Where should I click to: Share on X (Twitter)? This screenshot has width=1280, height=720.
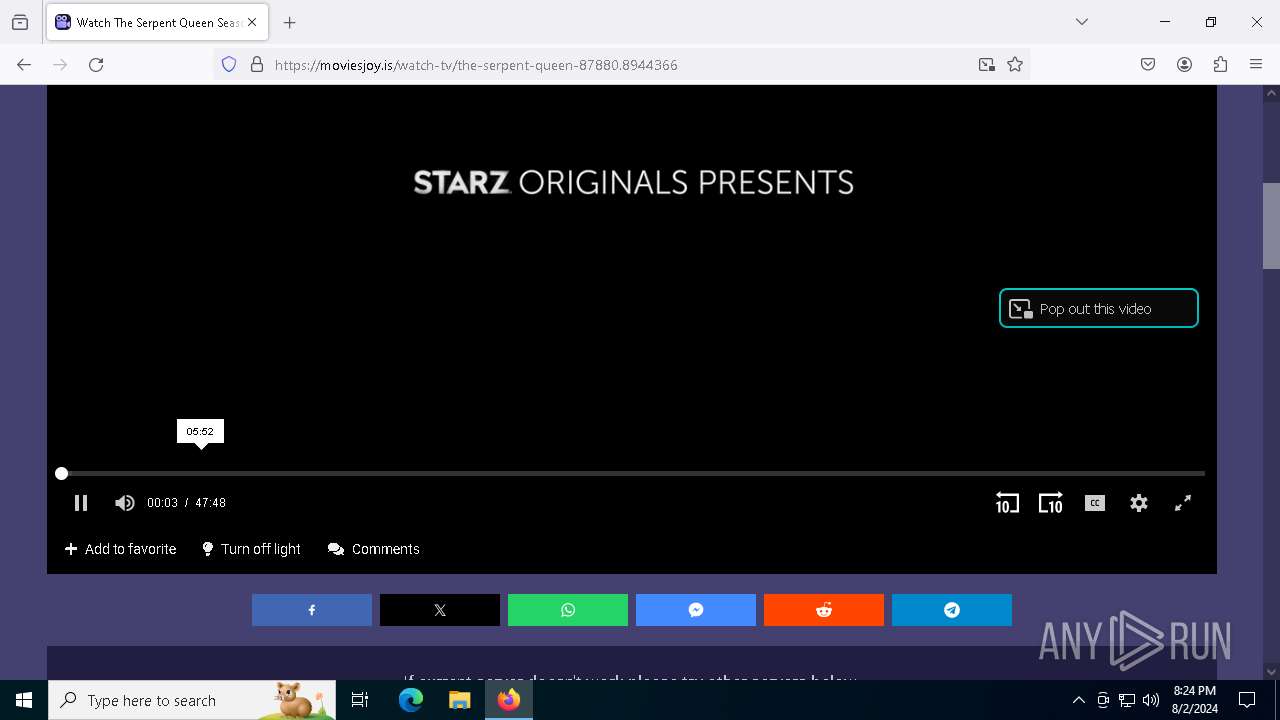440,610
